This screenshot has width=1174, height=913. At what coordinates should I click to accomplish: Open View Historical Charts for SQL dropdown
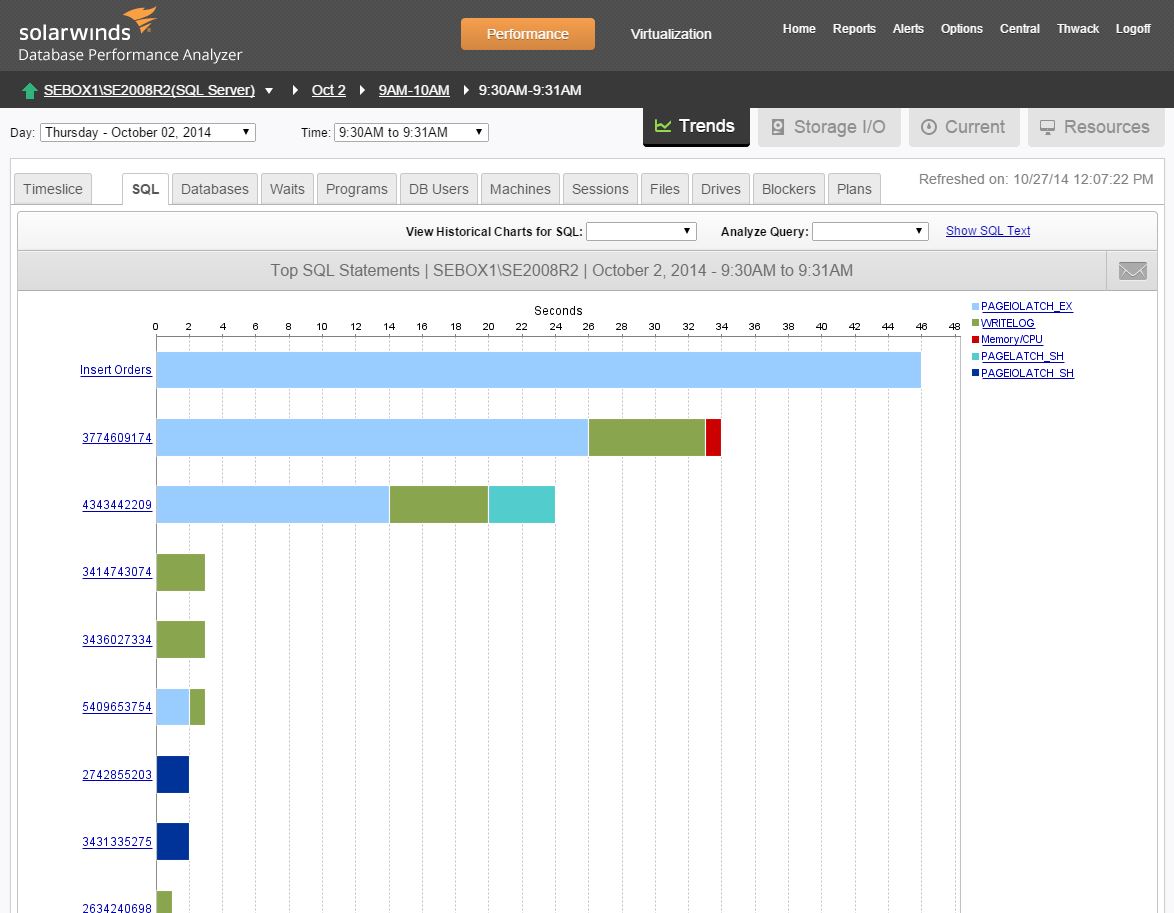[641, 231]
